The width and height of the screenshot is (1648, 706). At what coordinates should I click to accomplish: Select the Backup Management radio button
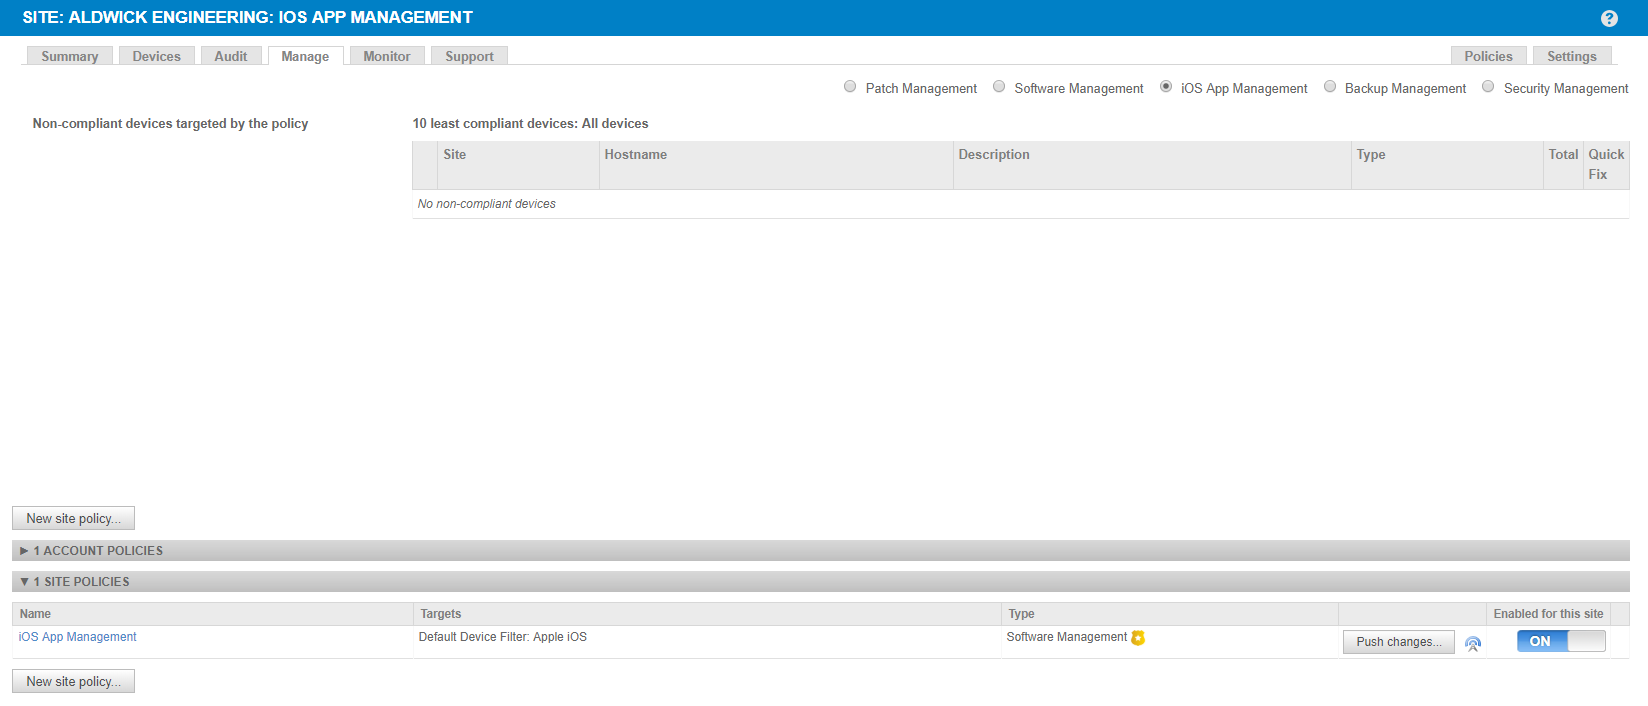(1330, 87)
